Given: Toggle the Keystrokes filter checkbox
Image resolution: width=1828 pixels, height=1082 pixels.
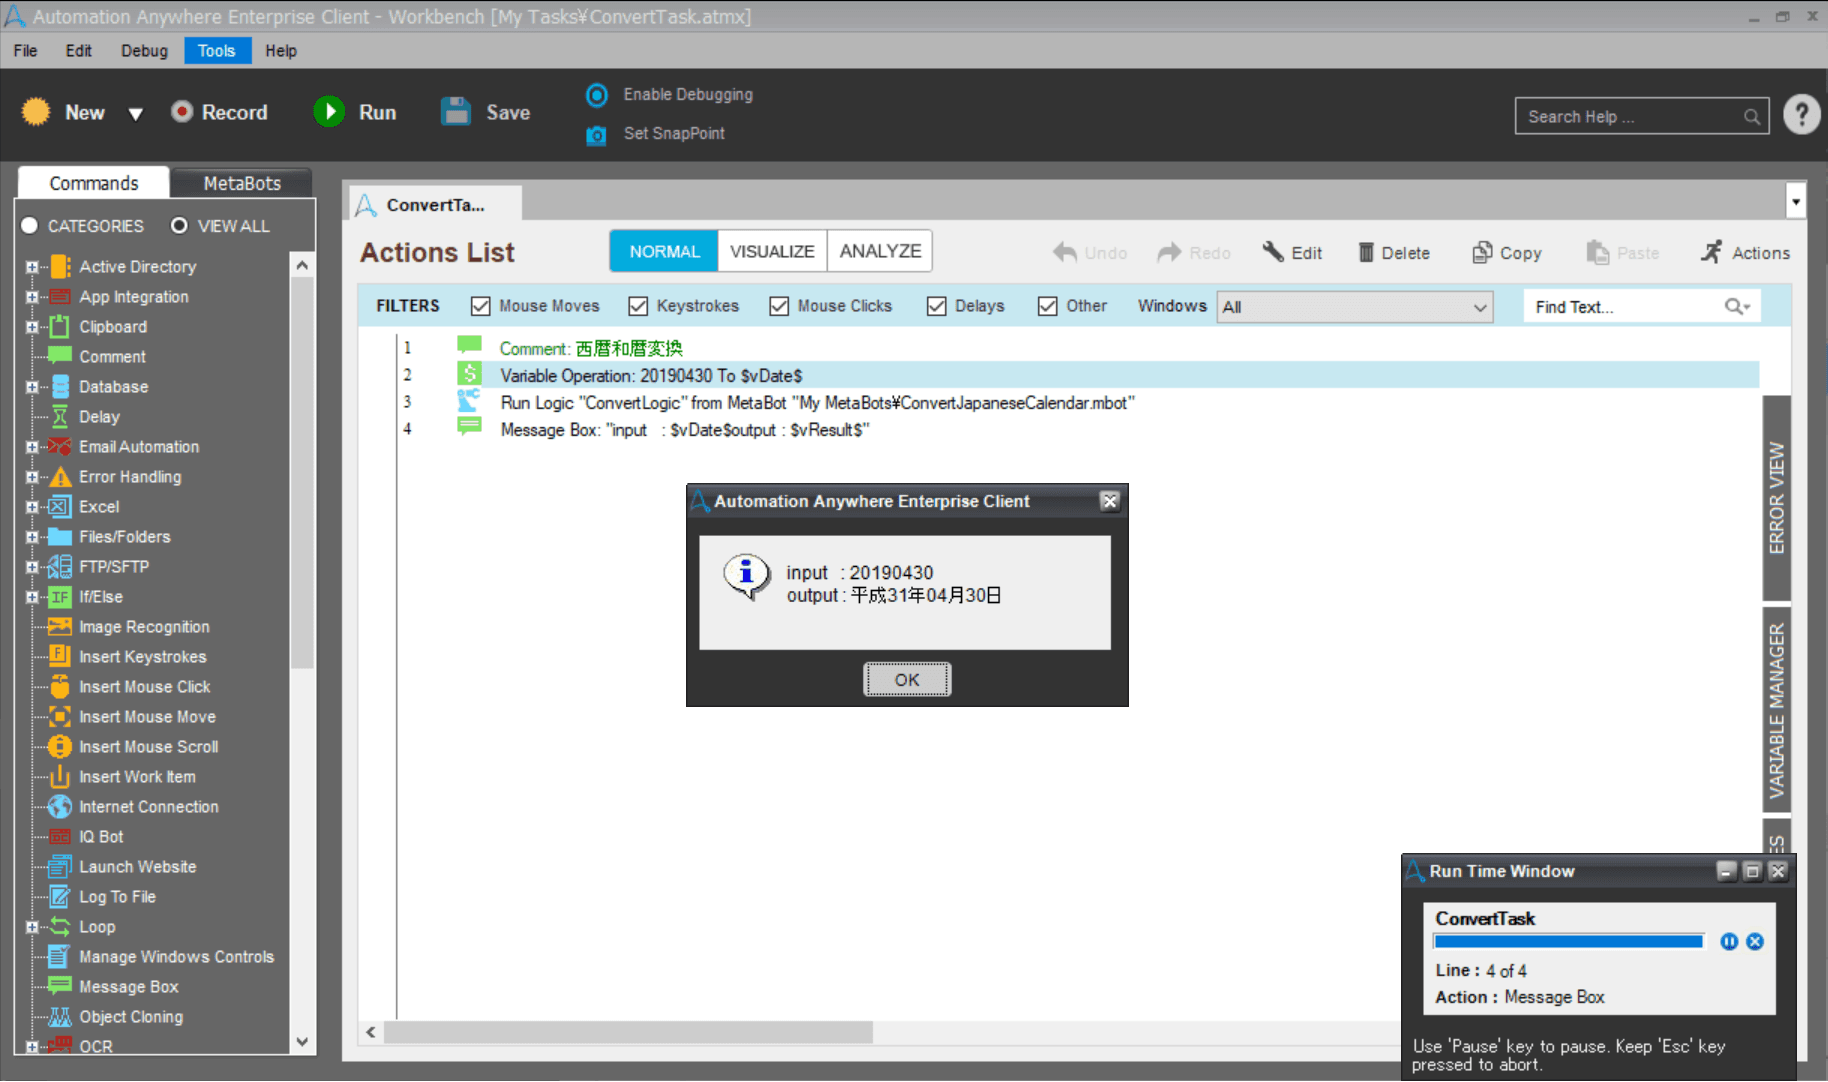Looking at the screenshot, I should click(638, 306).
